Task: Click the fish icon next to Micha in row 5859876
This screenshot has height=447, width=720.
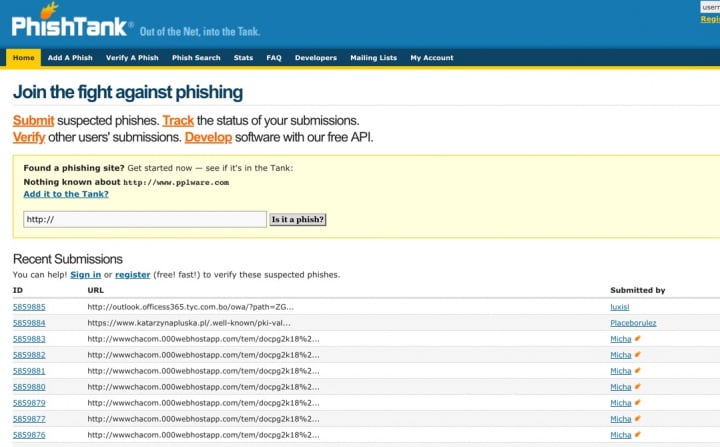Action: tap(637, 435)
